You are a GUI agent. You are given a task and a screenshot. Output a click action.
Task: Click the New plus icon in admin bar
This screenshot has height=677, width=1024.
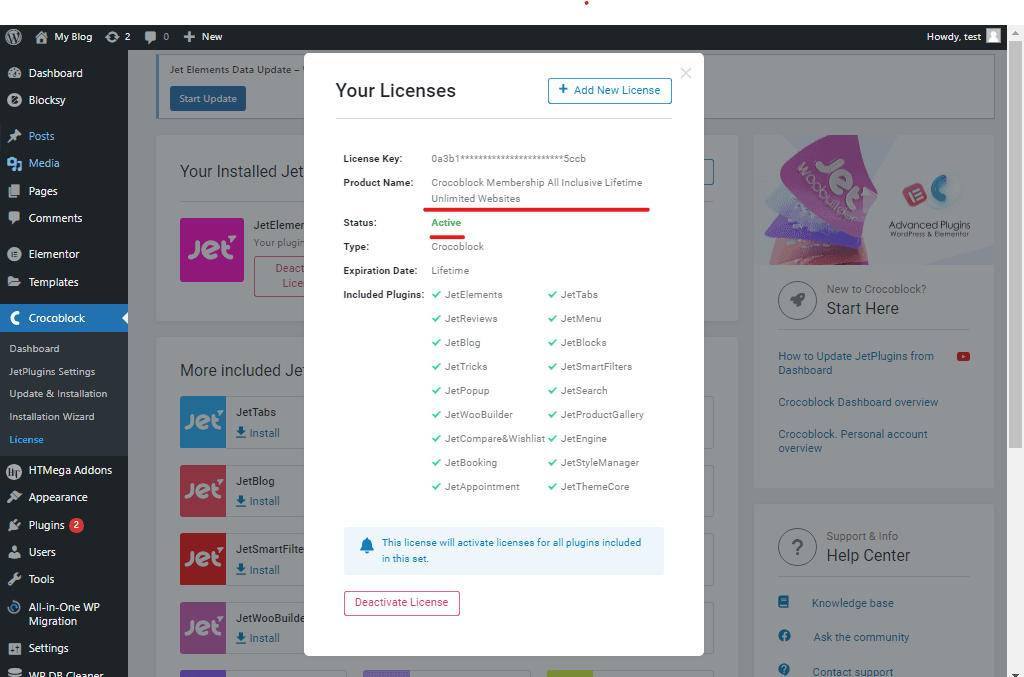click(x=189, y=37)
